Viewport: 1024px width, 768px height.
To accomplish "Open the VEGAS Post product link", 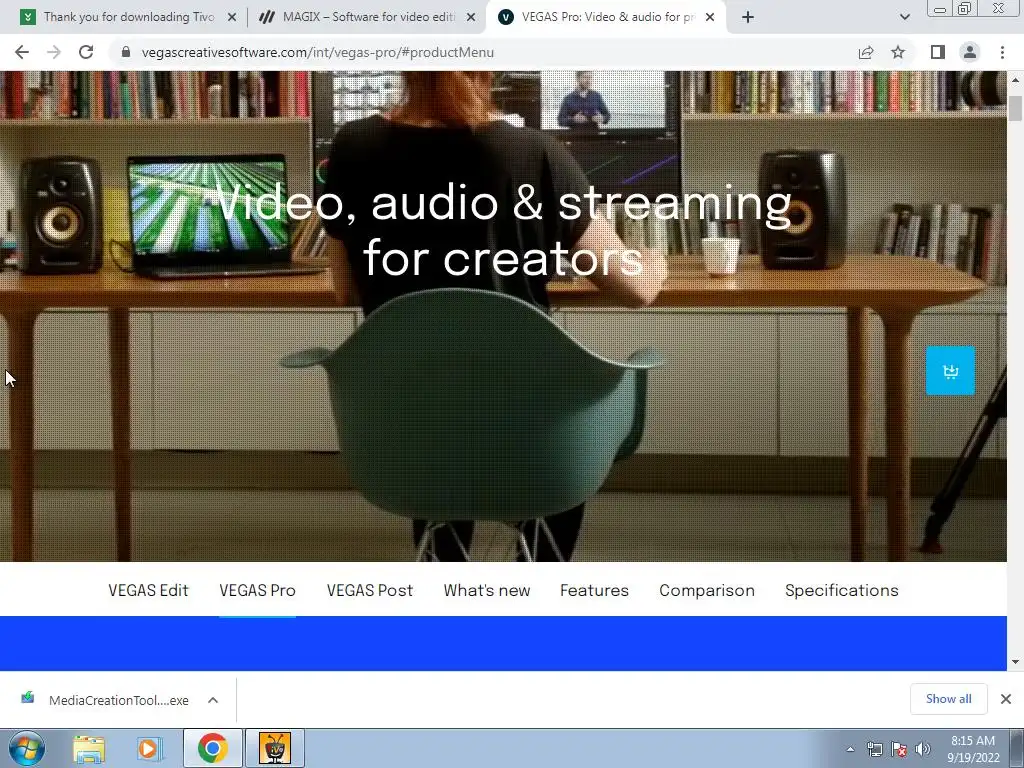I will [370, 590].
